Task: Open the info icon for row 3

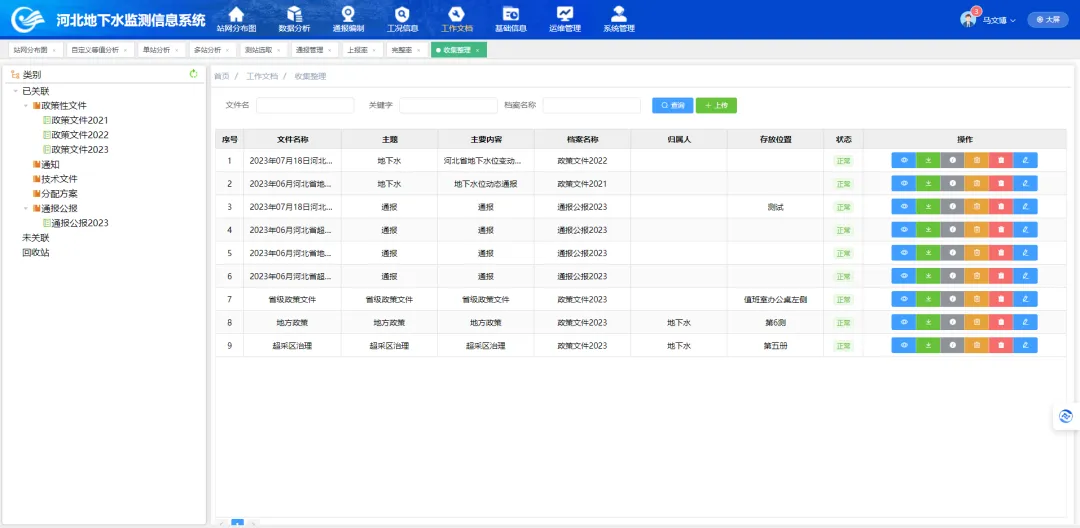Action: 952,207
